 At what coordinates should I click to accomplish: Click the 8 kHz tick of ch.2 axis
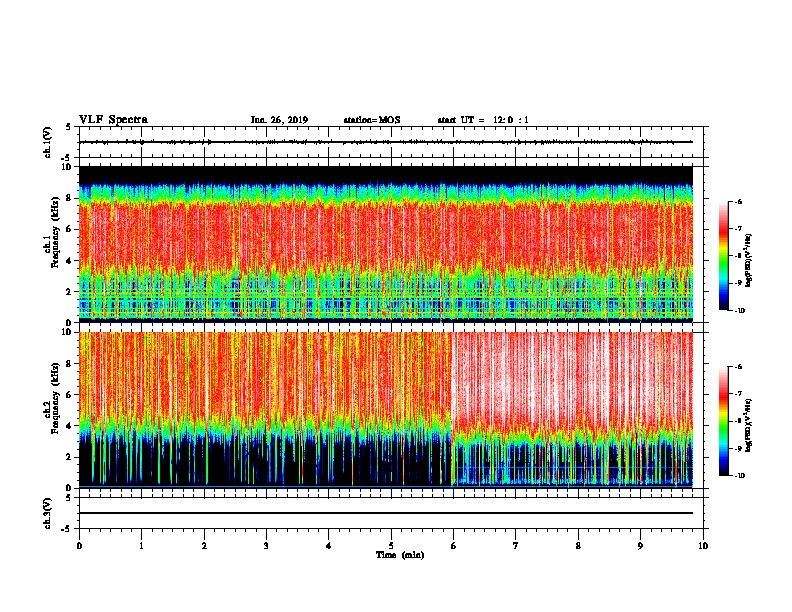coord(71,364)
